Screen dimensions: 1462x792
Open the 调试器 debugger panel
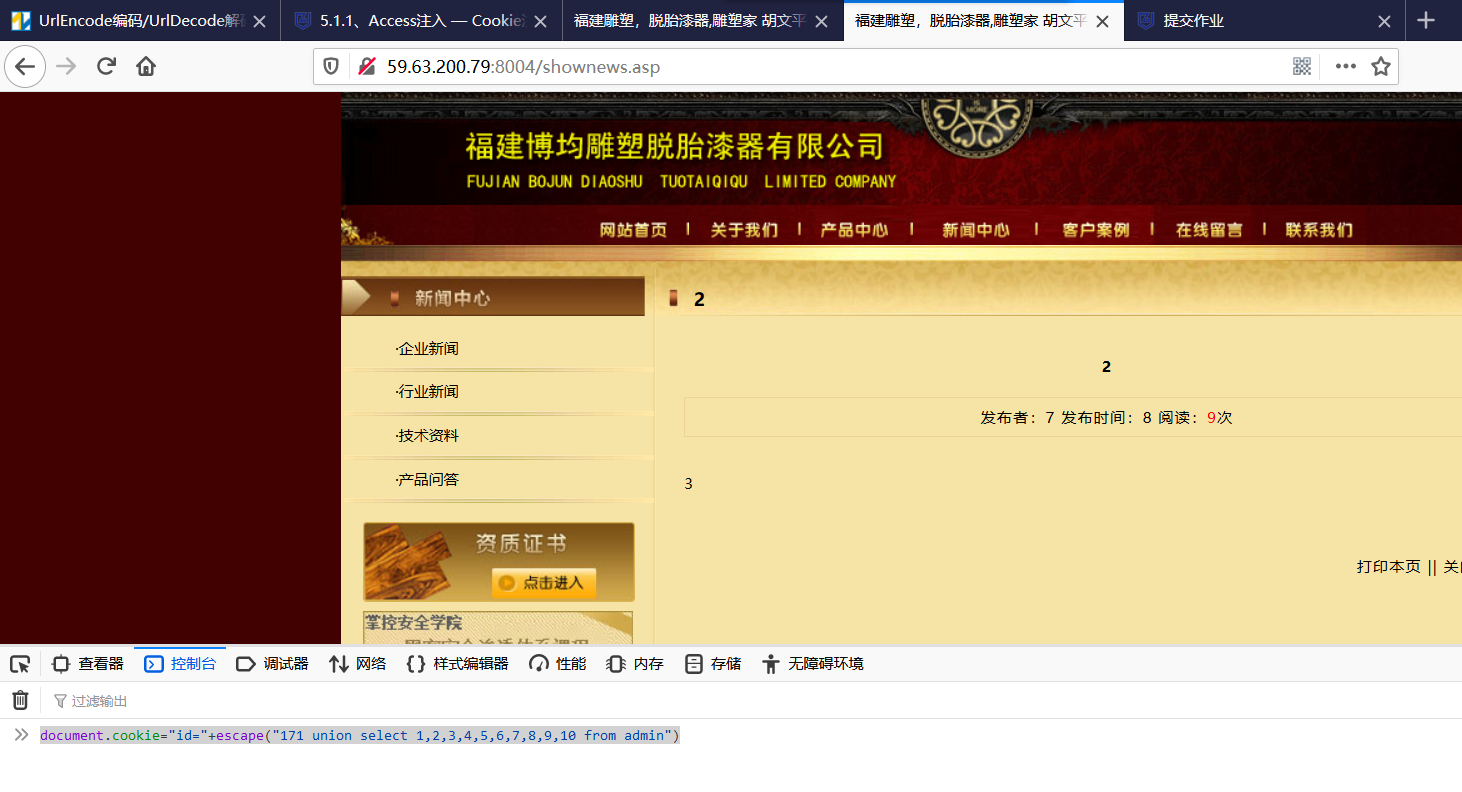click(272, 664)
